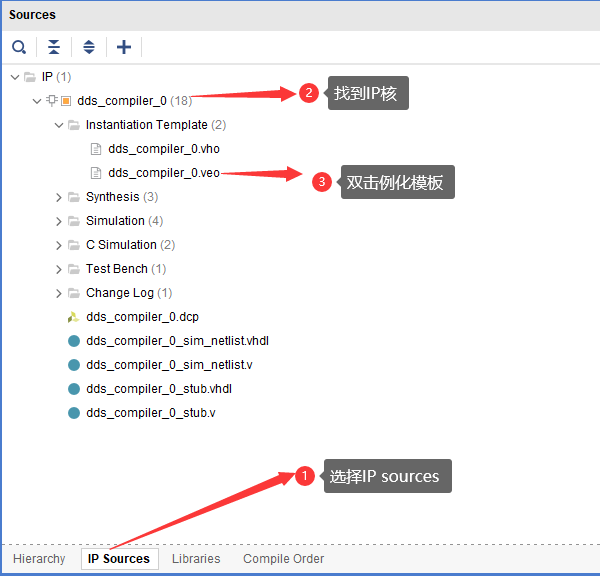Image resolution: width=600 pixels, height=578 pixels.
Task: Click the IP (1) root label
Action: (x=56, y=77)
